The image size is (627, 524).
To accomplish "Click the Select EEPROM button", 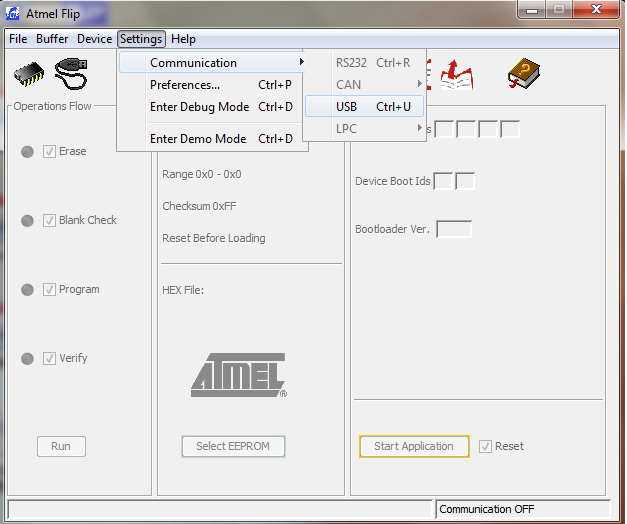I will click(x=233, y=446).
